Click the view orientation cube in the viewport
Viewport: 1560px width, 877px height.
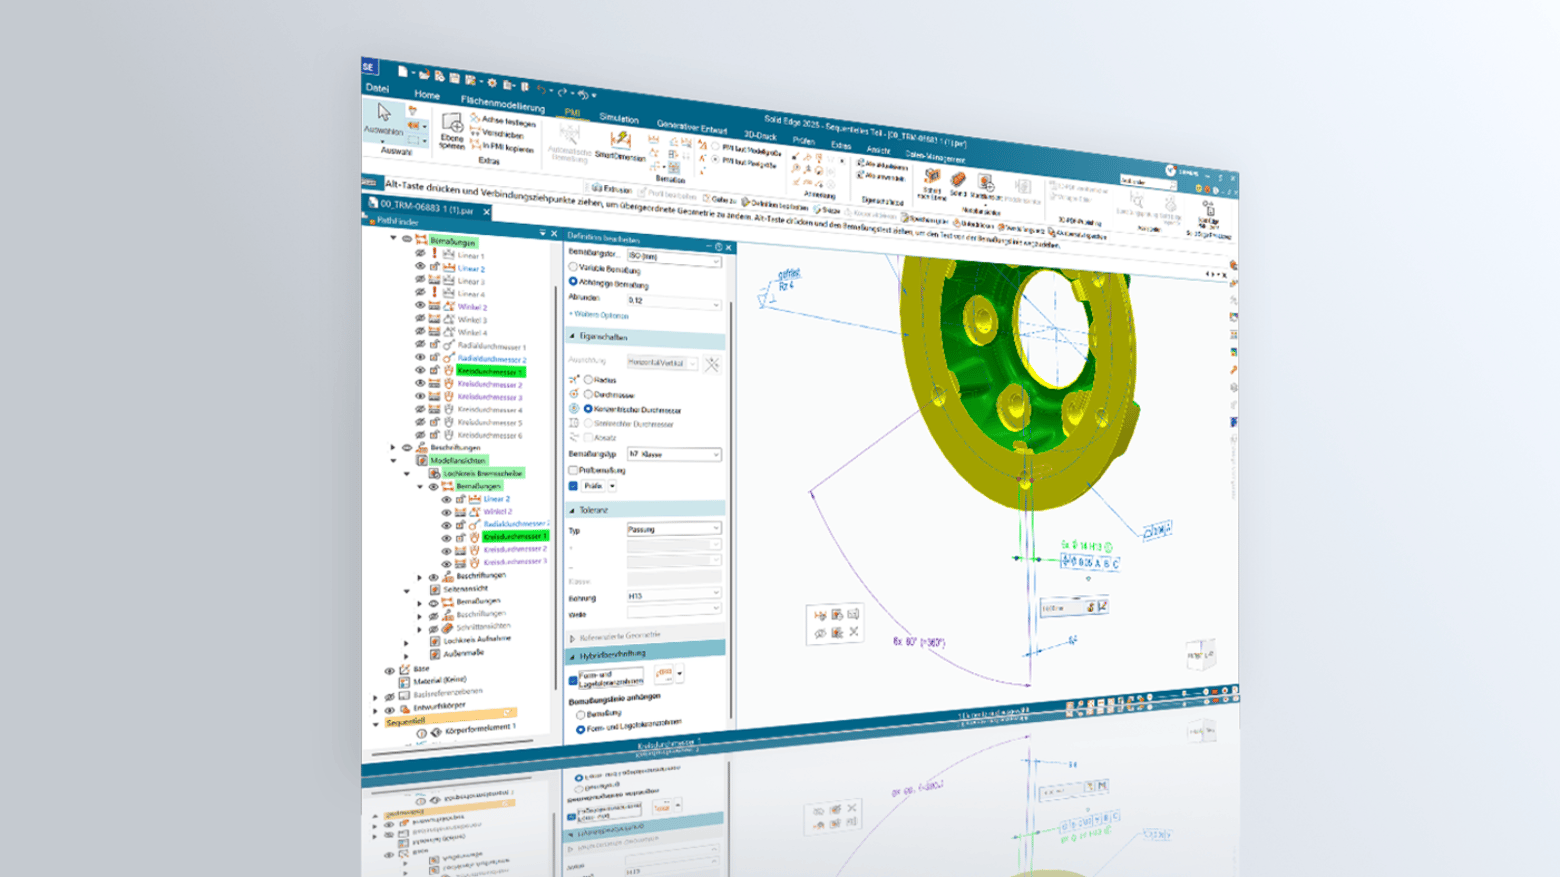point(1199,655)
